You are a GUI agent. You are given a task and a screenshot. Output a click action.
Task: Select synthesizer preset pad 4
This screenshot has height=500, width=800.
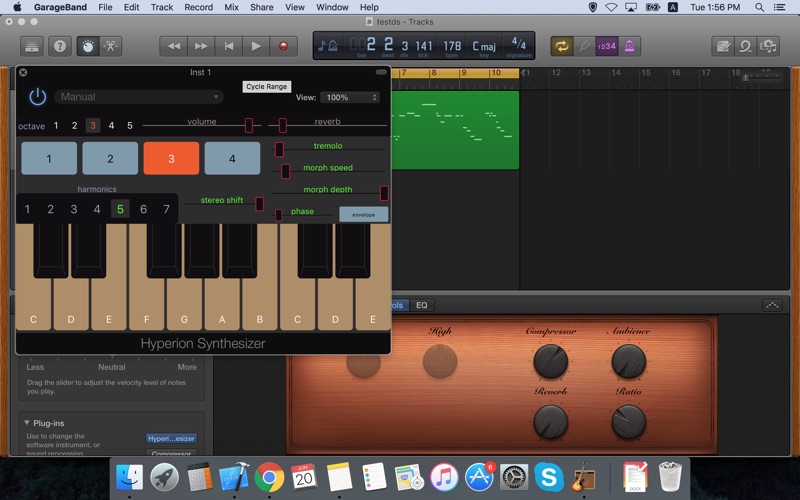click(x=232, y=159)
